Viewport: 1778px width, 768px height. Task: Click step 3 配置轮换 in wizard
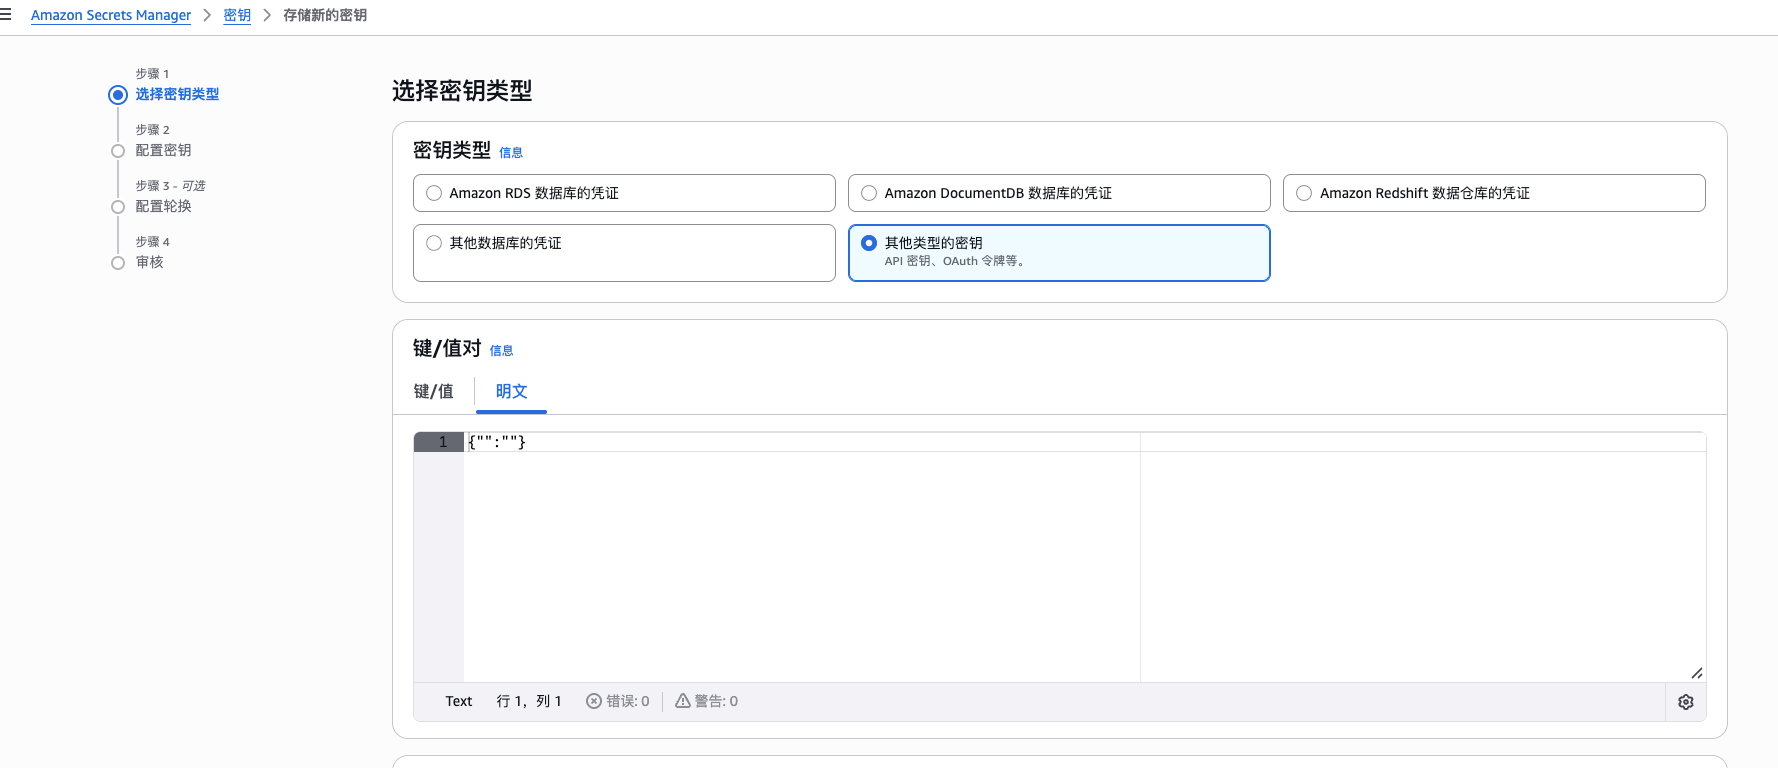coord(163,206)
